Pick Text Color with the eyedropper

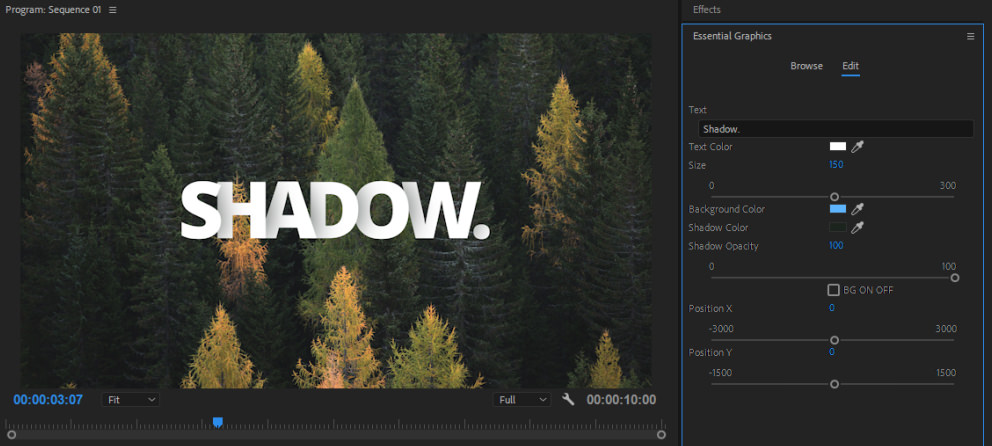click(857, 147)
